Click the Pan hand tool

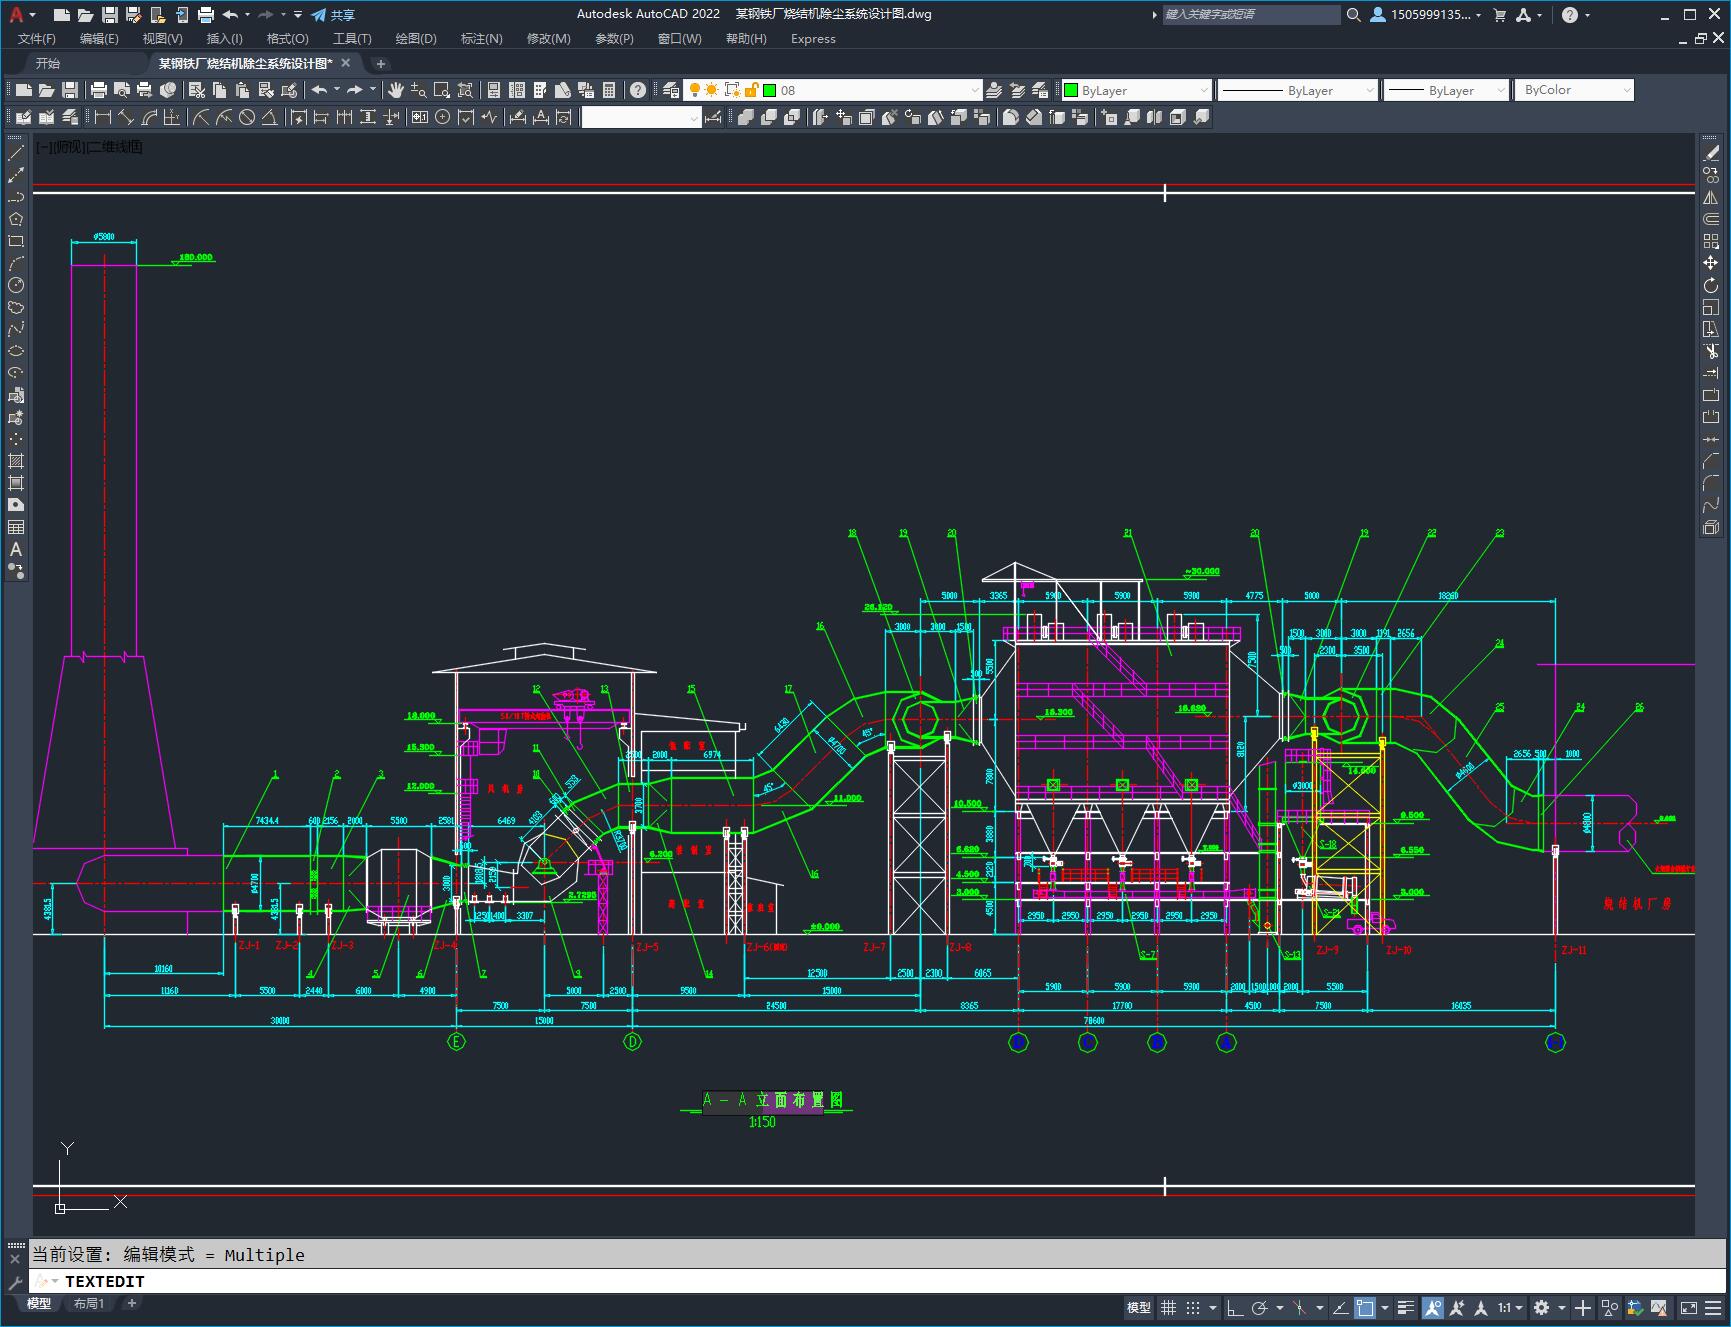point(396,90)
